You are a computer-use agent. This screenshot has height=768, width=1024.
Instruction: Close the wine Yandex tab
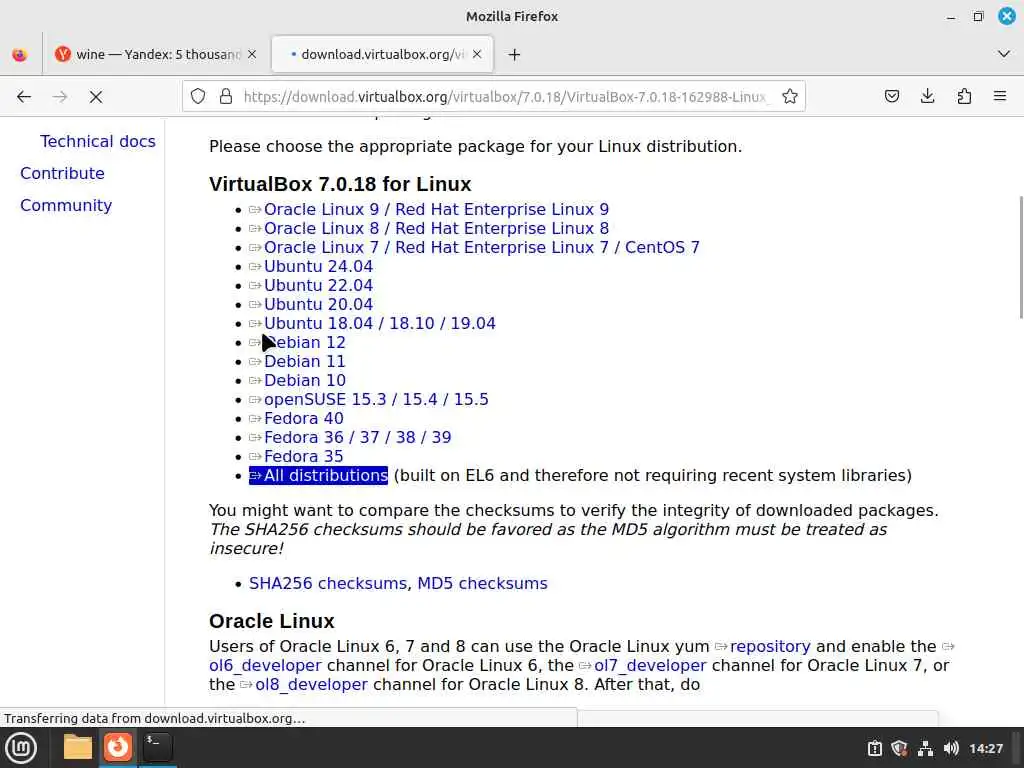click(252, 54)
